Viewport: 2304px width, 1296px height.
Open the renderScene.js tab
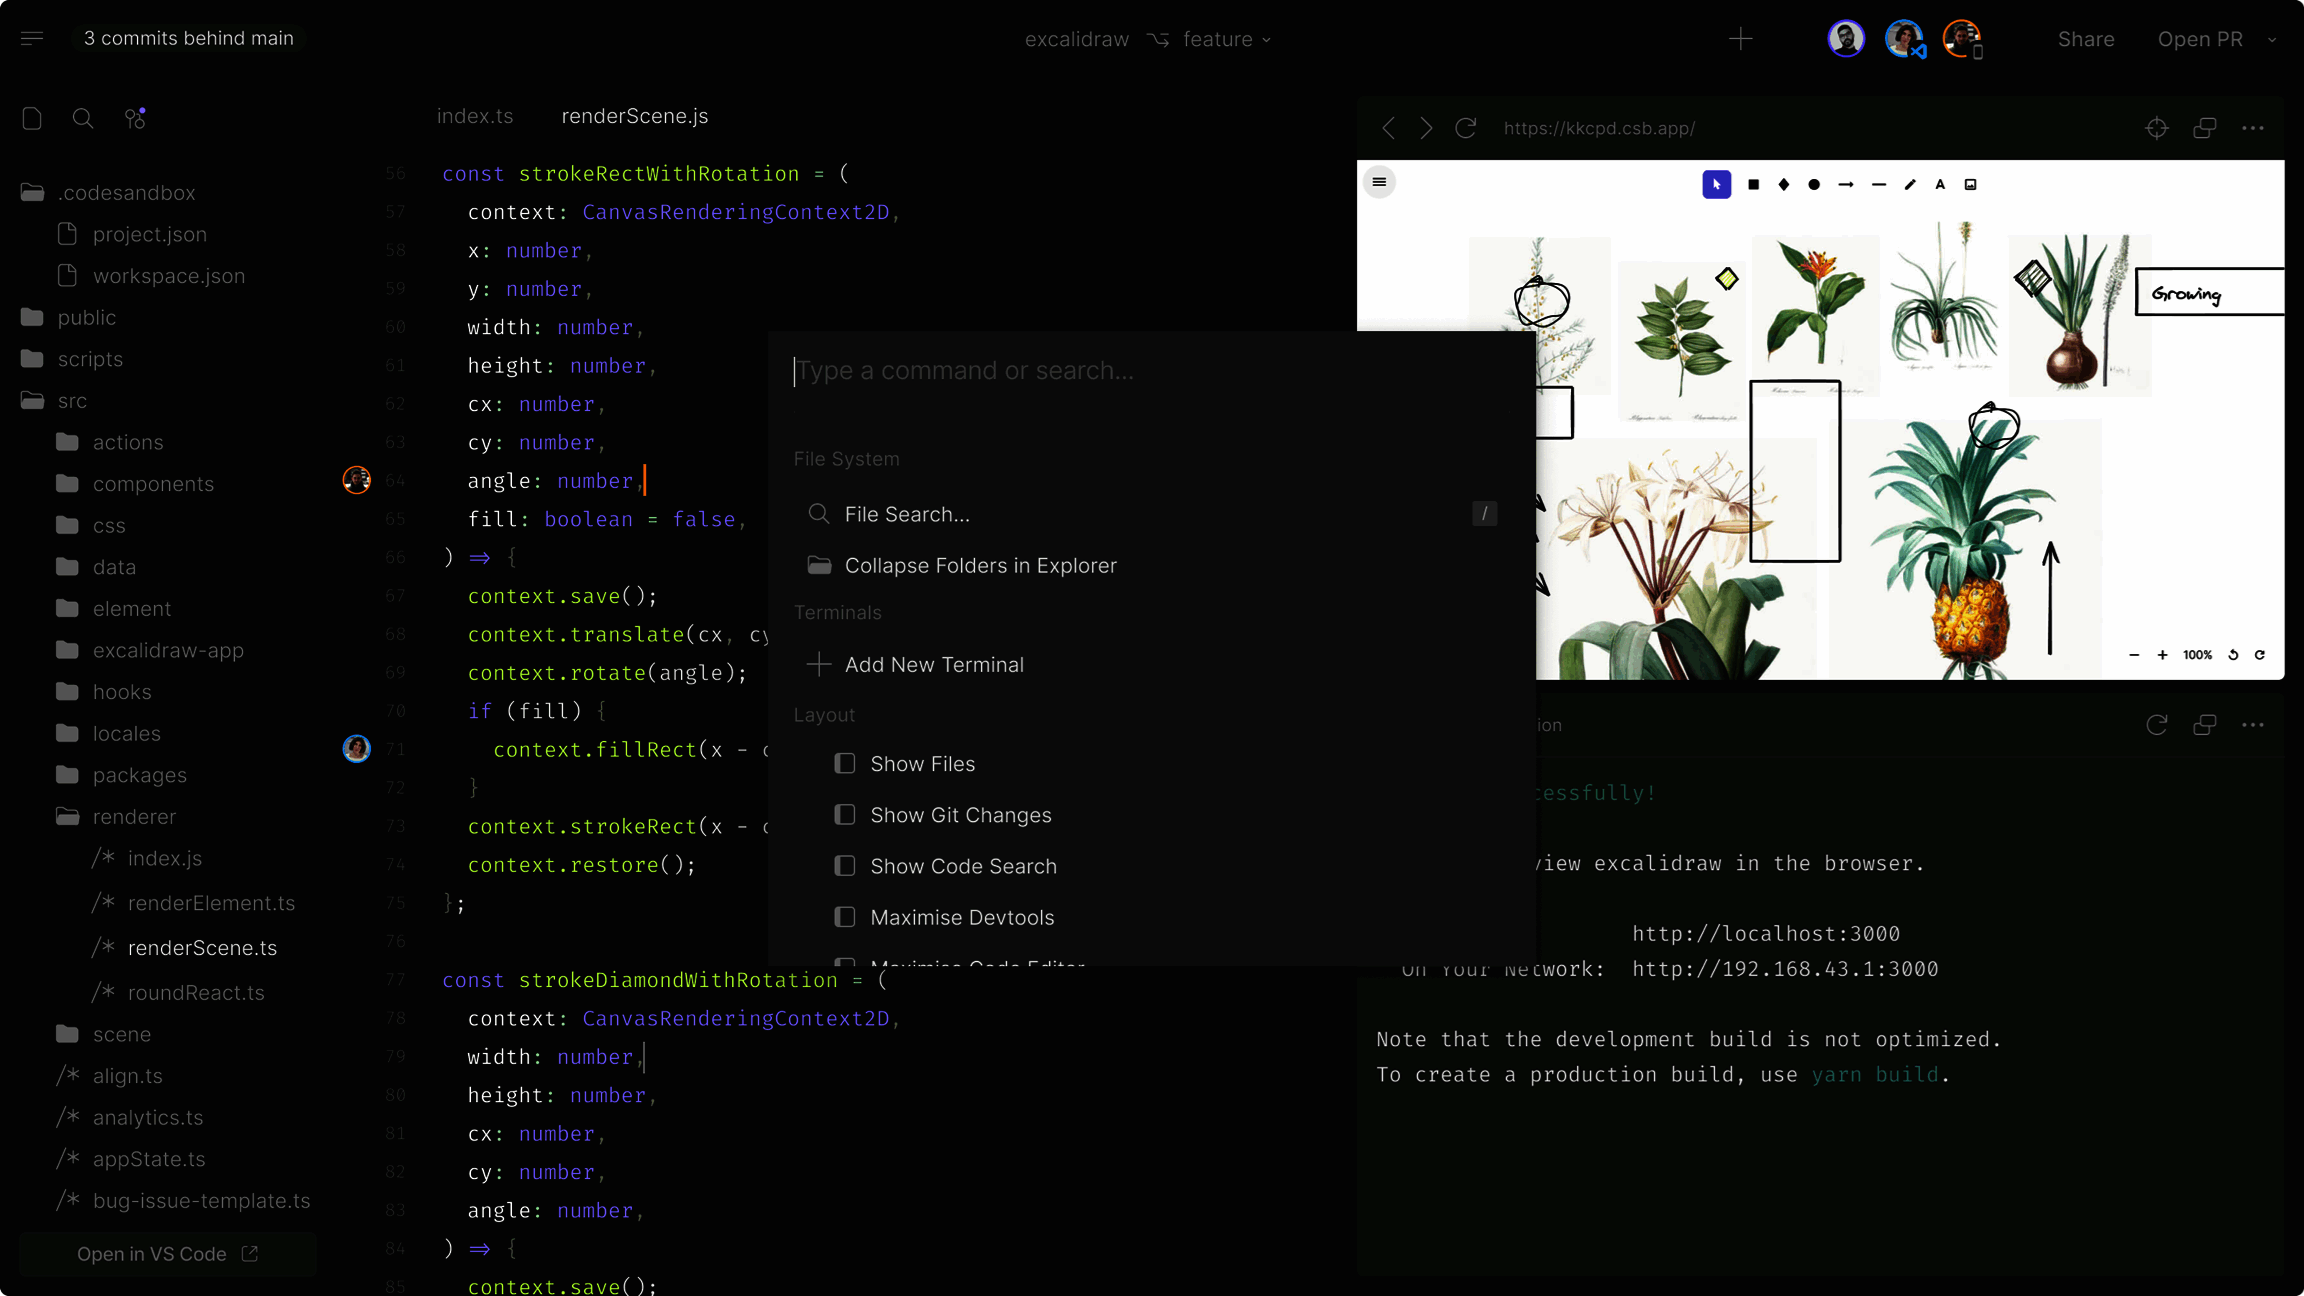[634, 116]
